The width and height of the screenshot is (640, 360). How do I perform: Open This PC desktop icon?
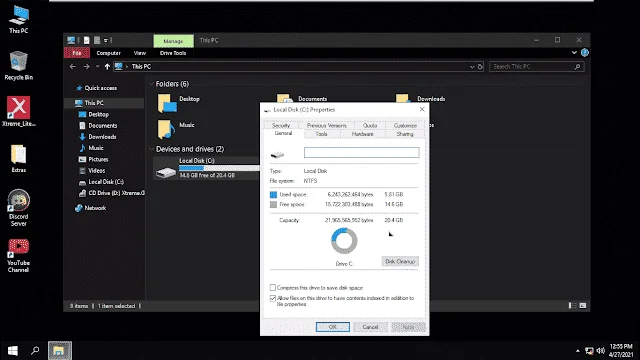pos(19,20)
